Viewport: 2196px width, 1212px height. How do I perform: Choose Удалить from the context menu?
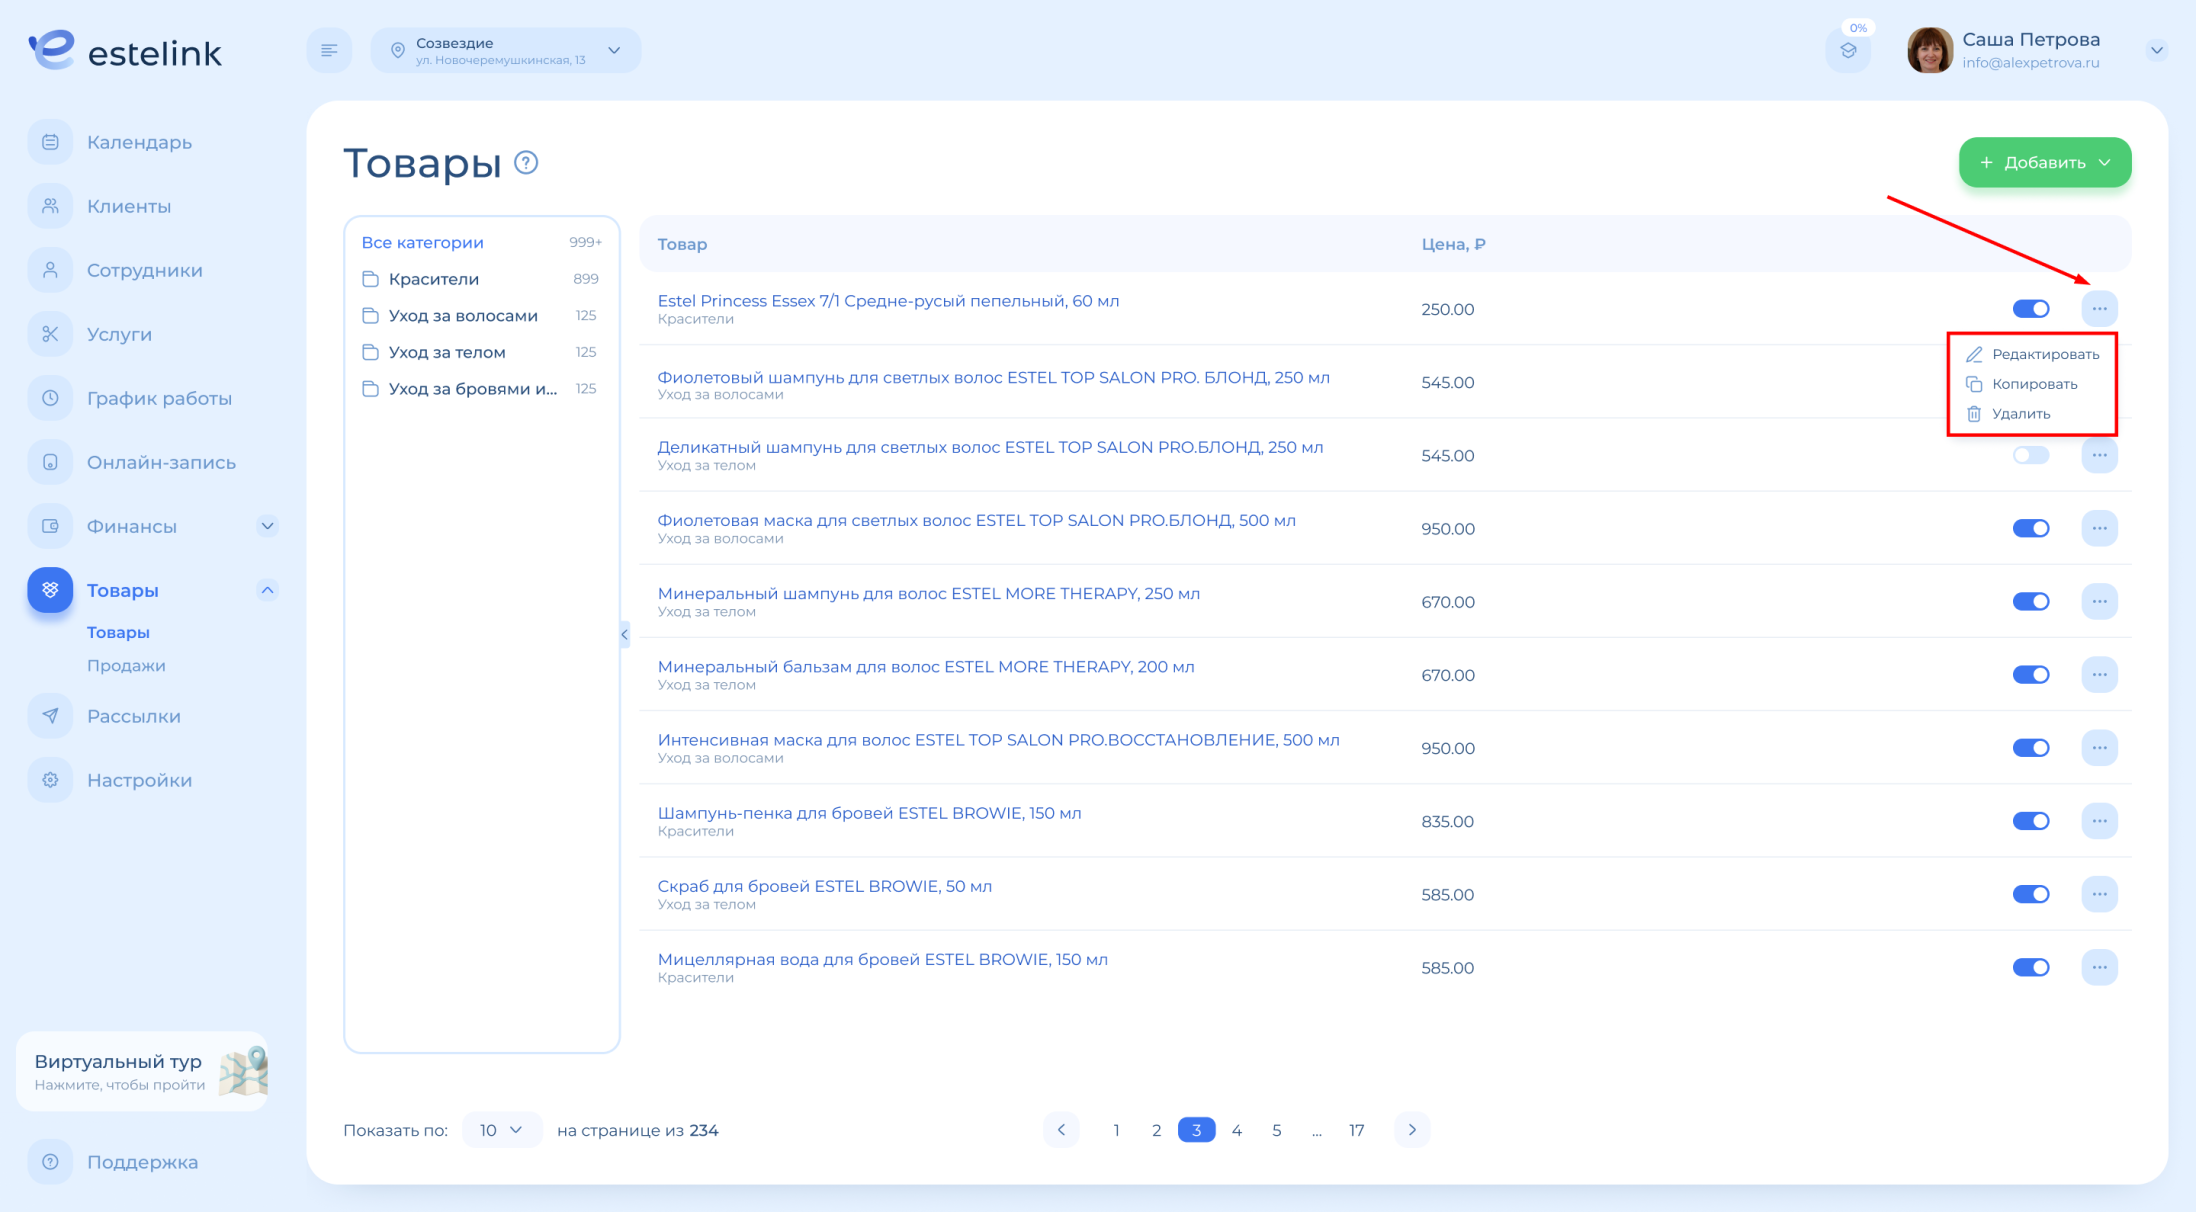click(2008, 413)
